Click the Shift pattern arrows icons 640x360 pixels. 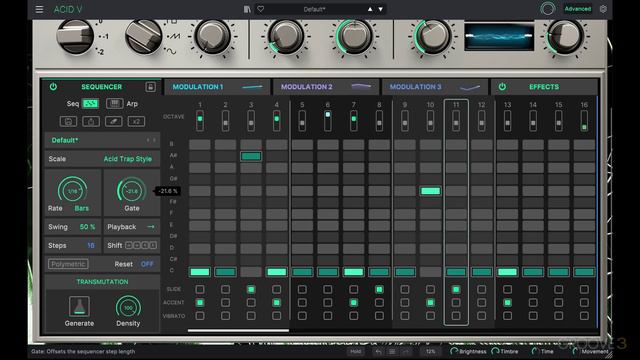tap(141, 245)
